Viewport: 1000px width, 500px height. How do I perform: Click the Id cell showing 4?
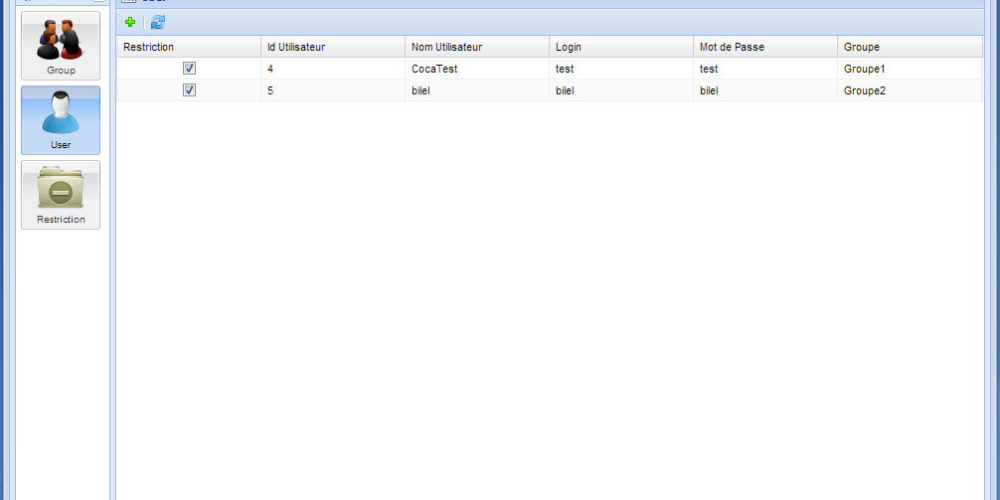pyautogui.click(x=271, y=69)
